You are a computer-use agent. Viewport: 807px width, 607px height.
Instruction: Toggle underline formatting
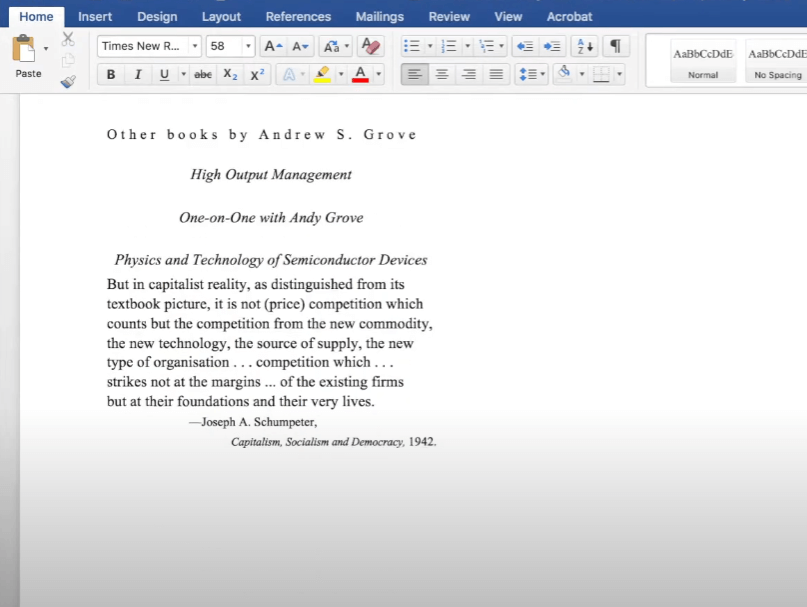pos(162,73)
